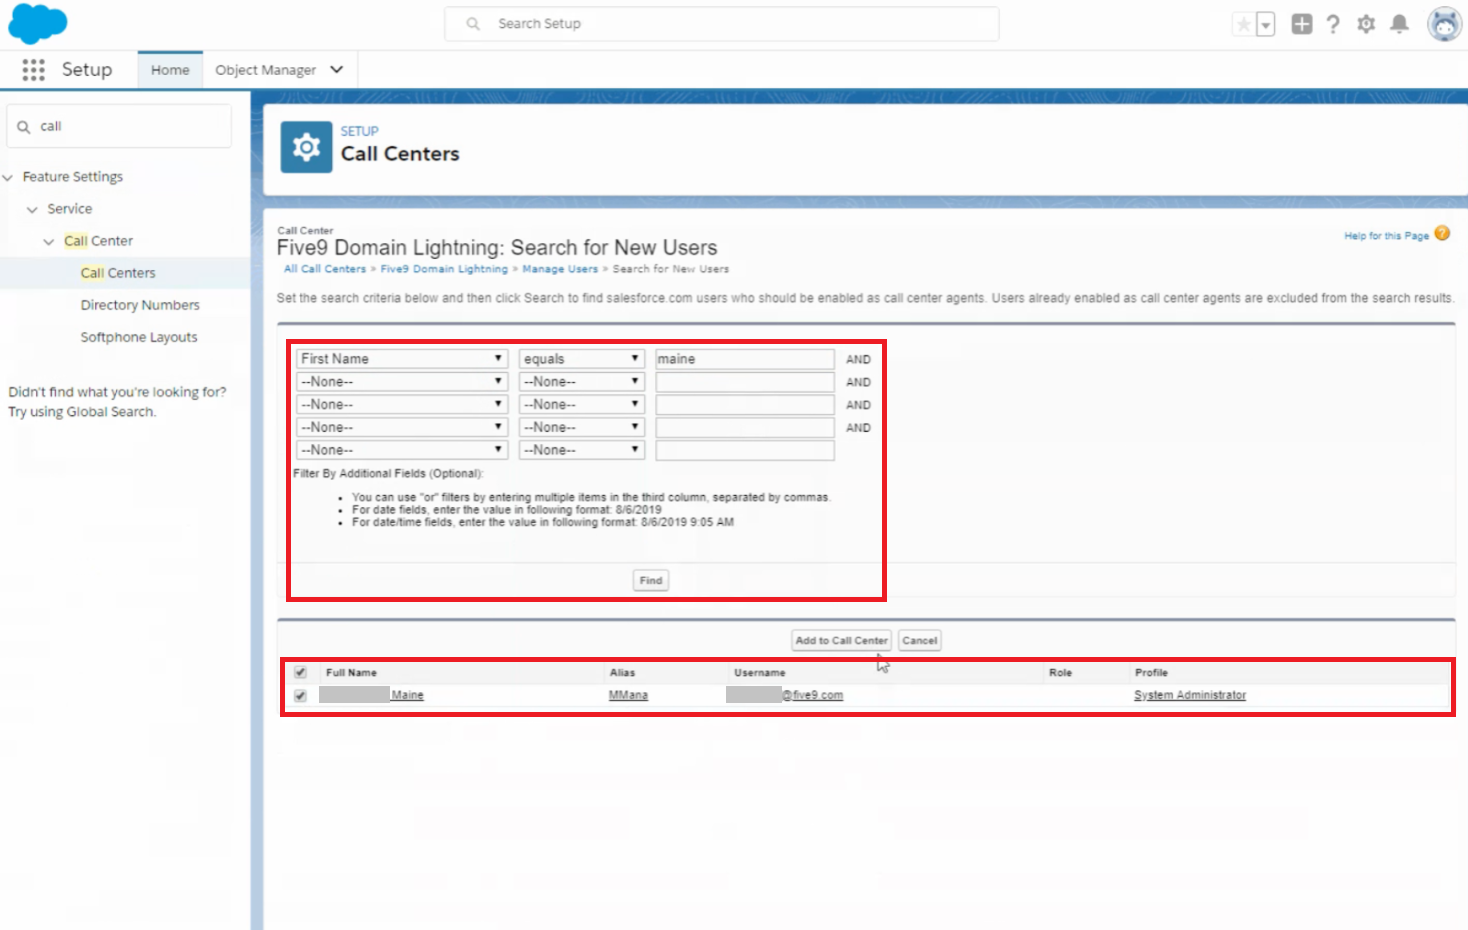The height and width of the screenshot is (930, 1468).
Task: Open All Call Centers breadcrumb link
Action: [325, 269]
